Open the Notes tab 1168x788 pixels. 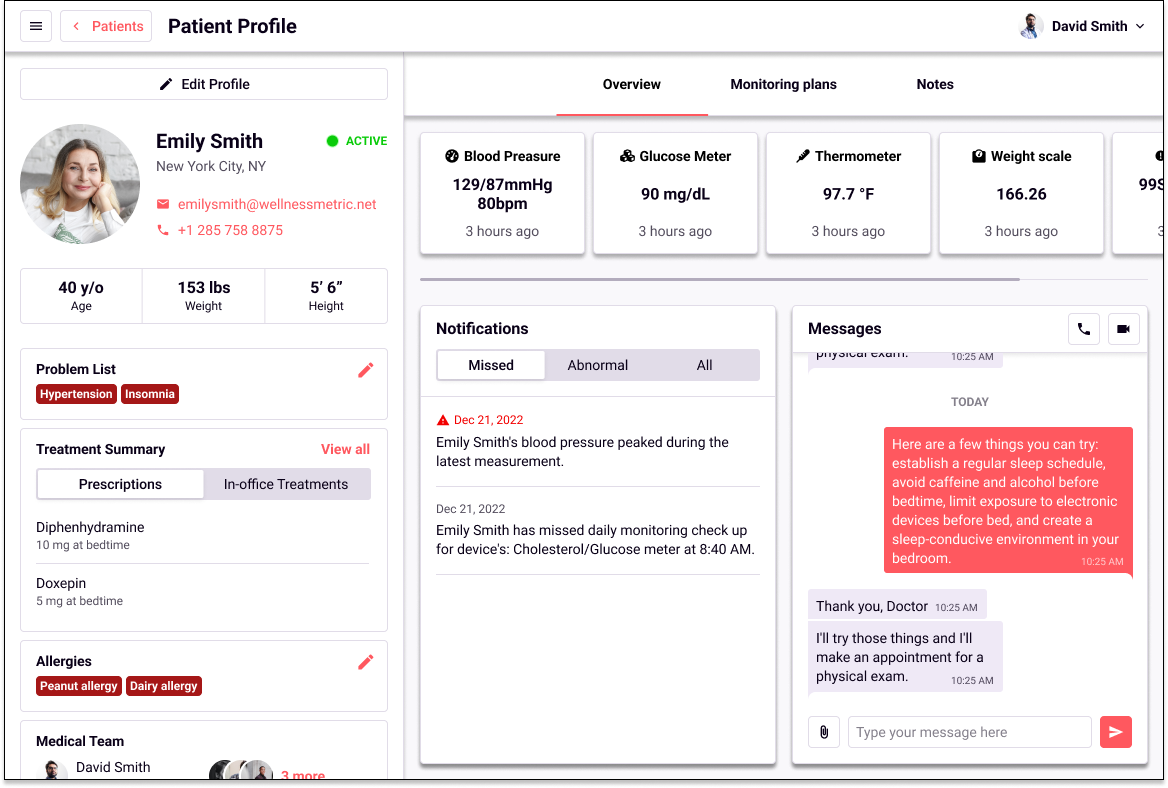pos(935,84)
